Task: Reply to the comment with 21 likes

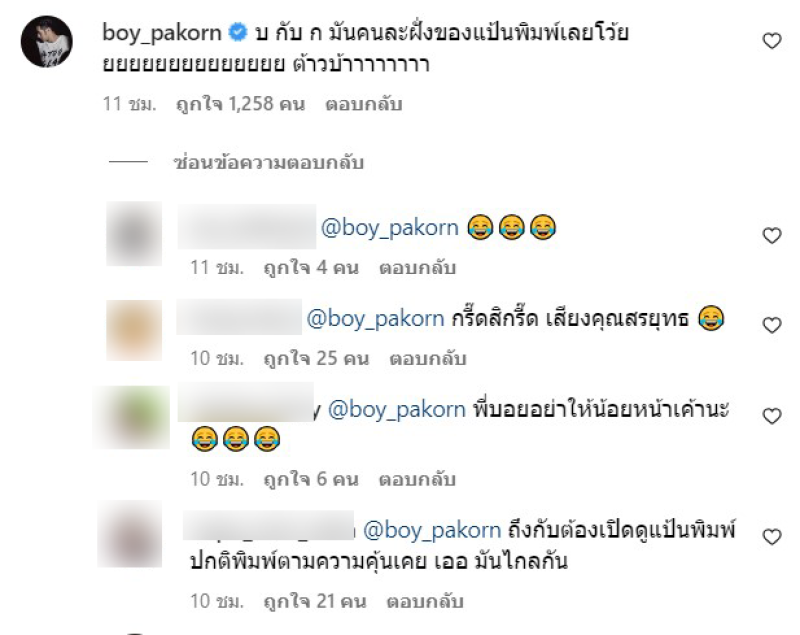Action: click(425, 601)
